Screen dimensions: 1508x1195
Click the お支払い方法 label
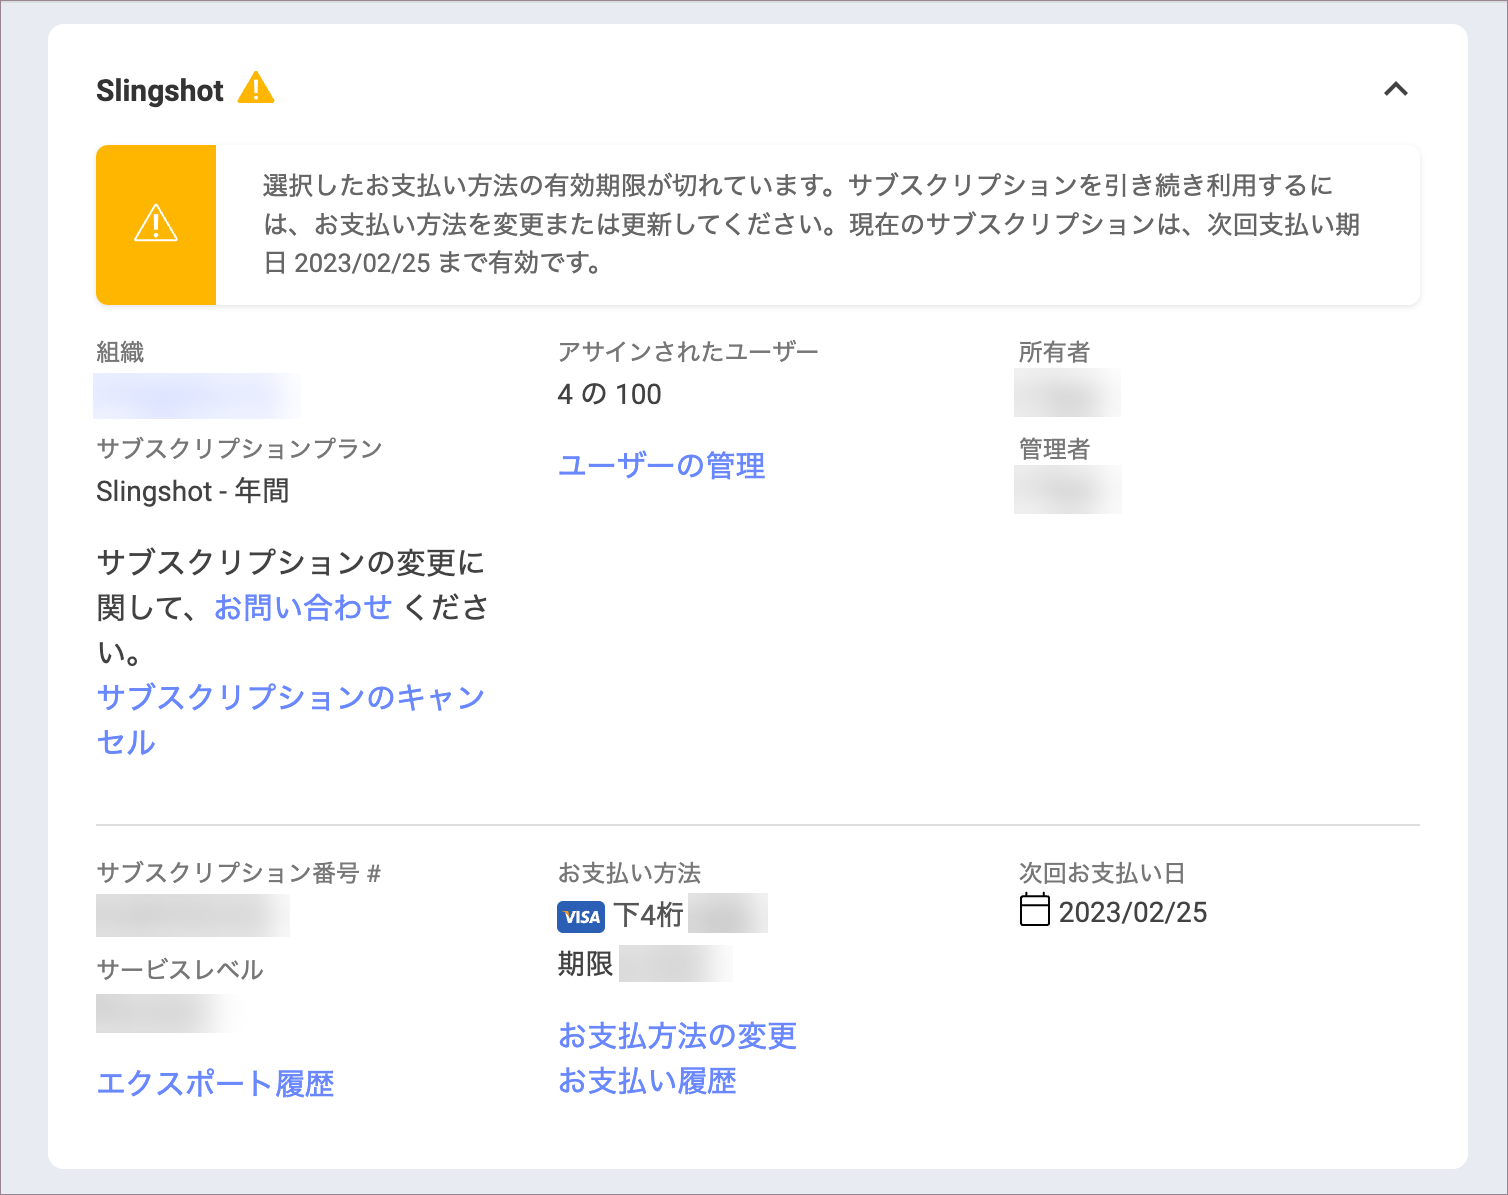tap(630, 873)
